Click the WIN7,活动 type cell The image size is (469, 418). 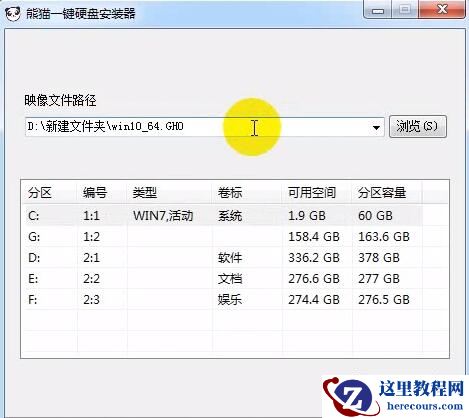[163, 216]
